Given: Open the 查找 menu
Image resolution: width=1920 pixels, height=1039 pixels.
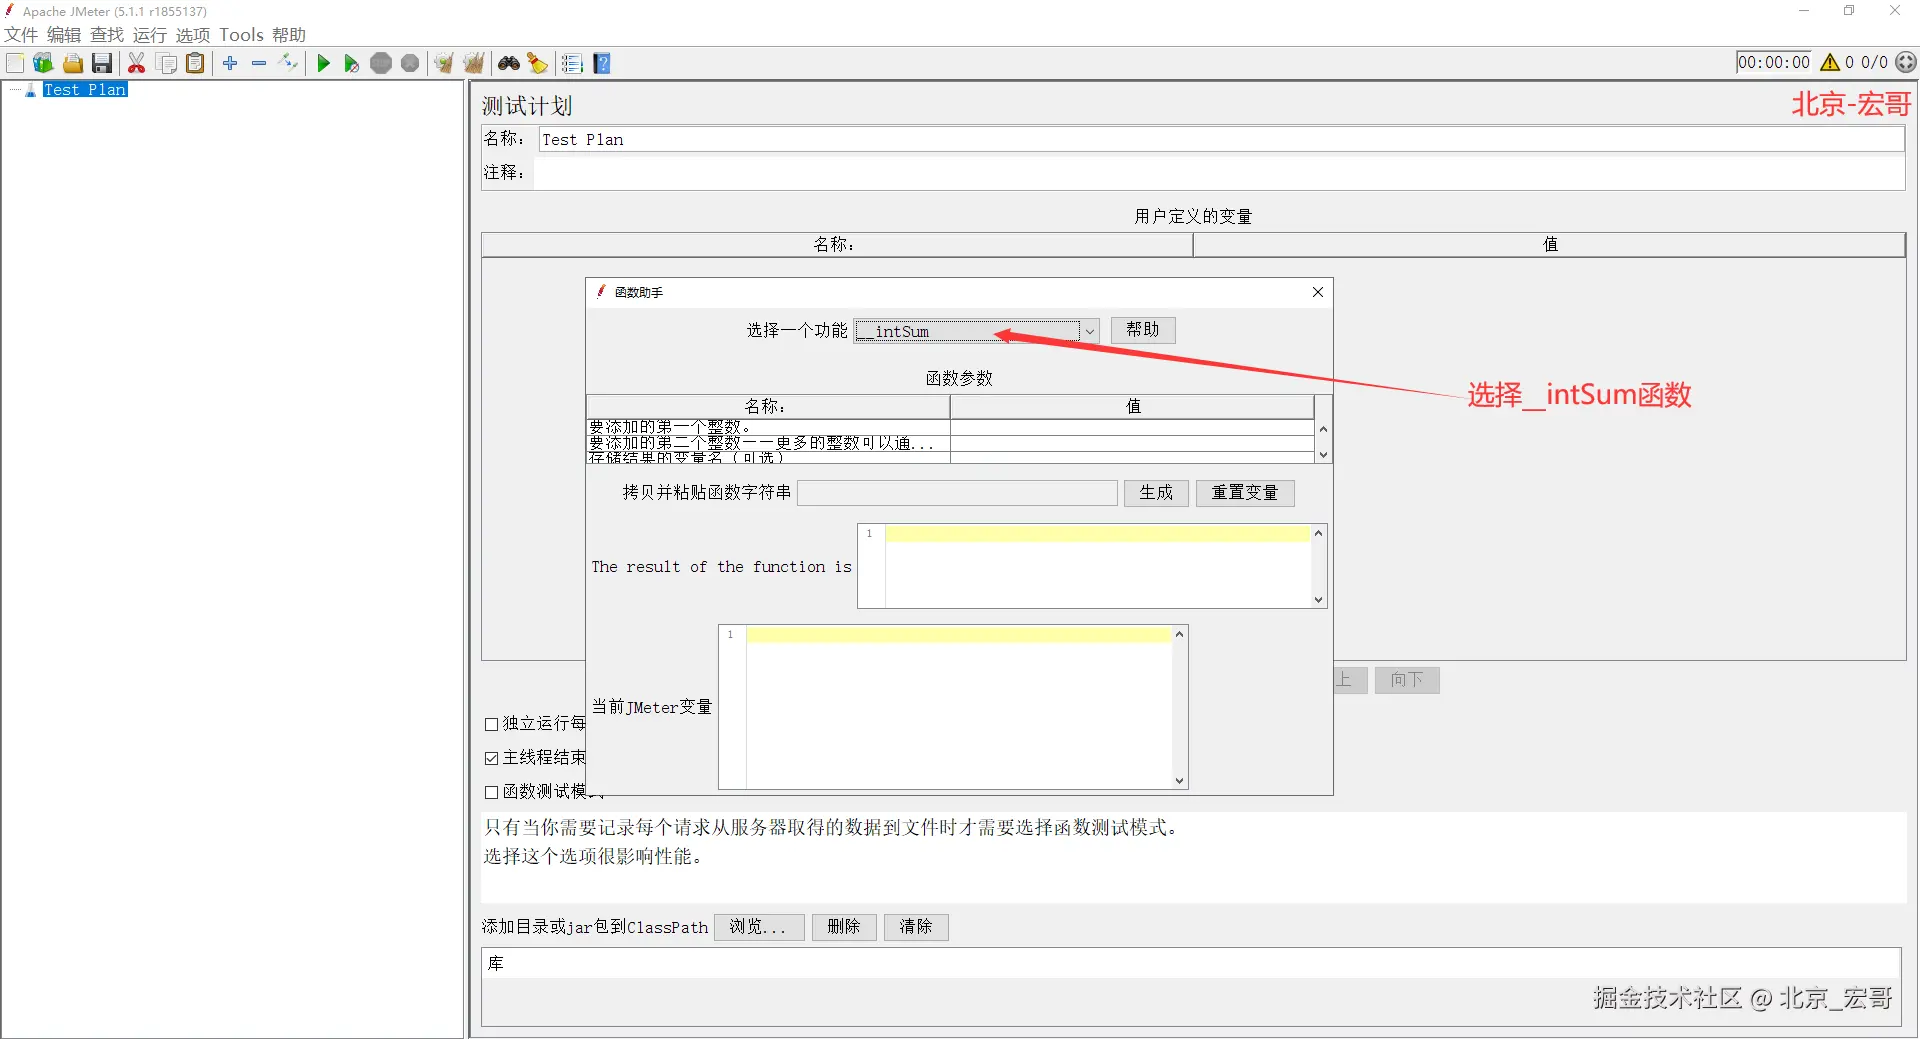Looking at the screenshot, I should coord(107,35).
